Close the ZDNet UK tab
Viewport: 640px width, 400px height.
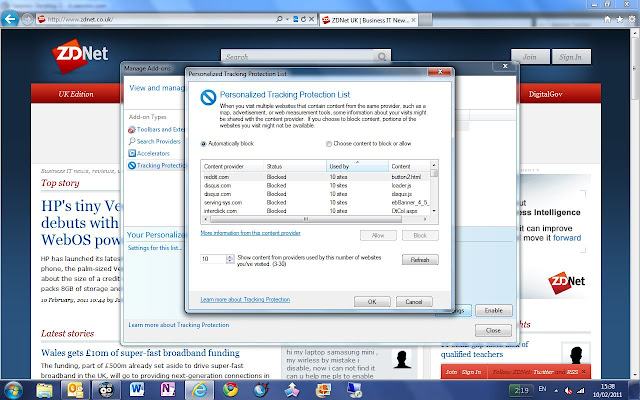tap(413, 20)
